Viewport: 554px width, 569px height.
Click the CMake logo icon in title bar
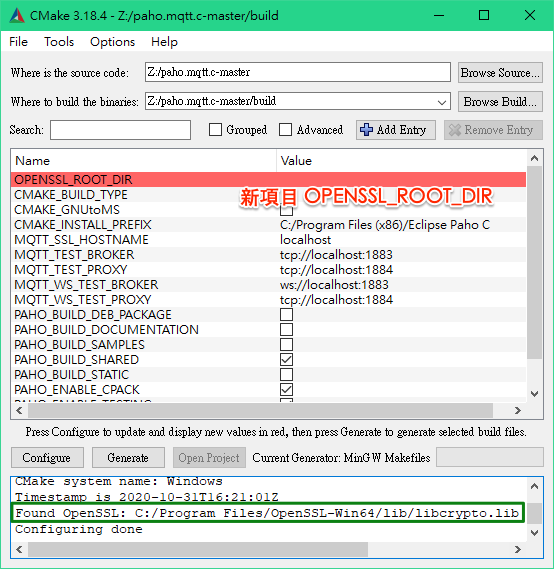pyautogui.click(x=17, y=16)
